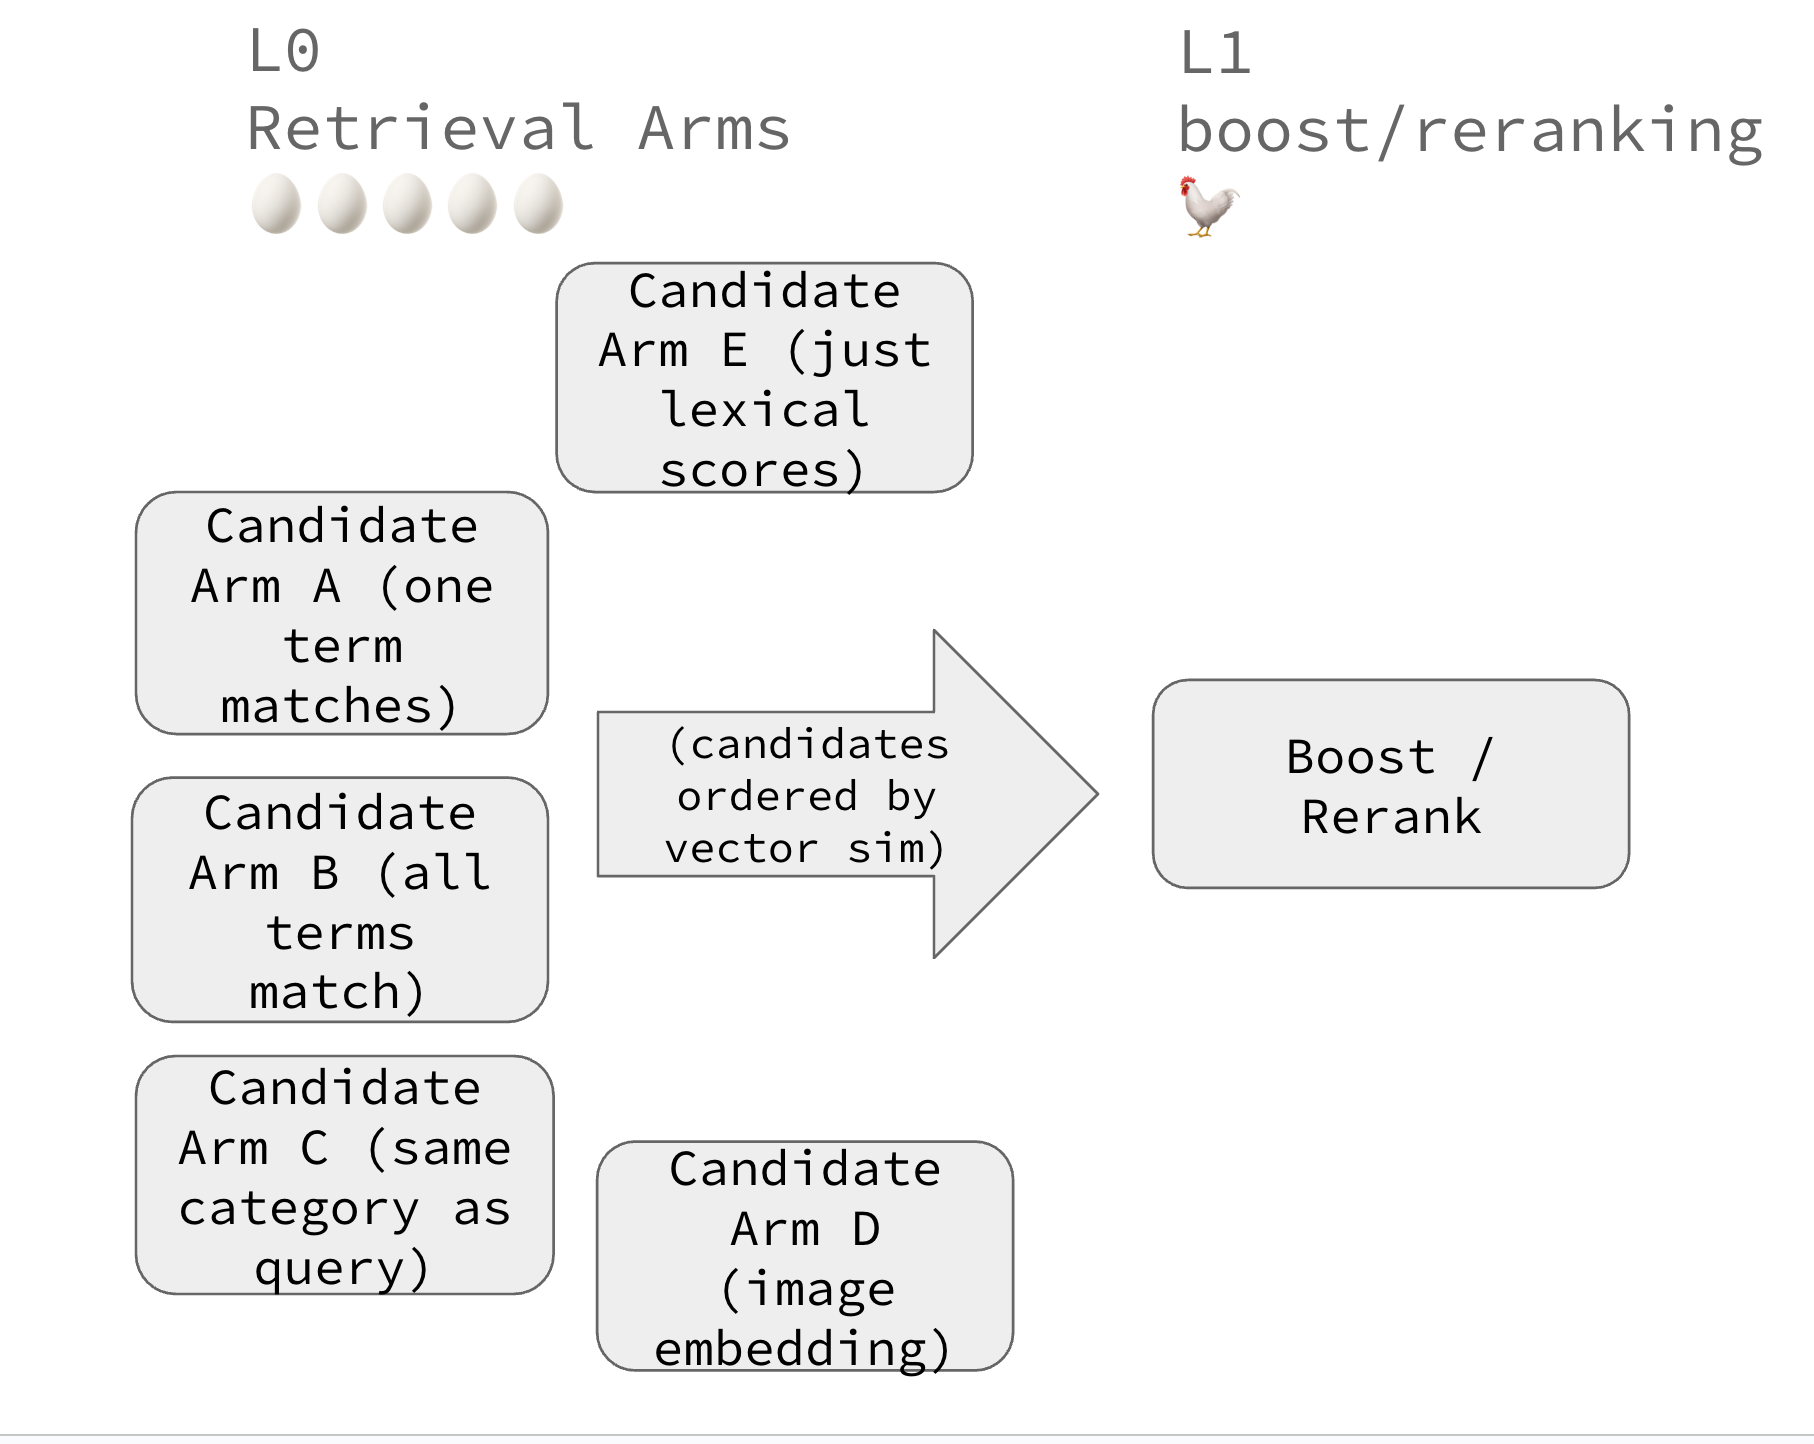Click the word Arms in the heading
The image size is (1814, 1444).
point(714,129)
